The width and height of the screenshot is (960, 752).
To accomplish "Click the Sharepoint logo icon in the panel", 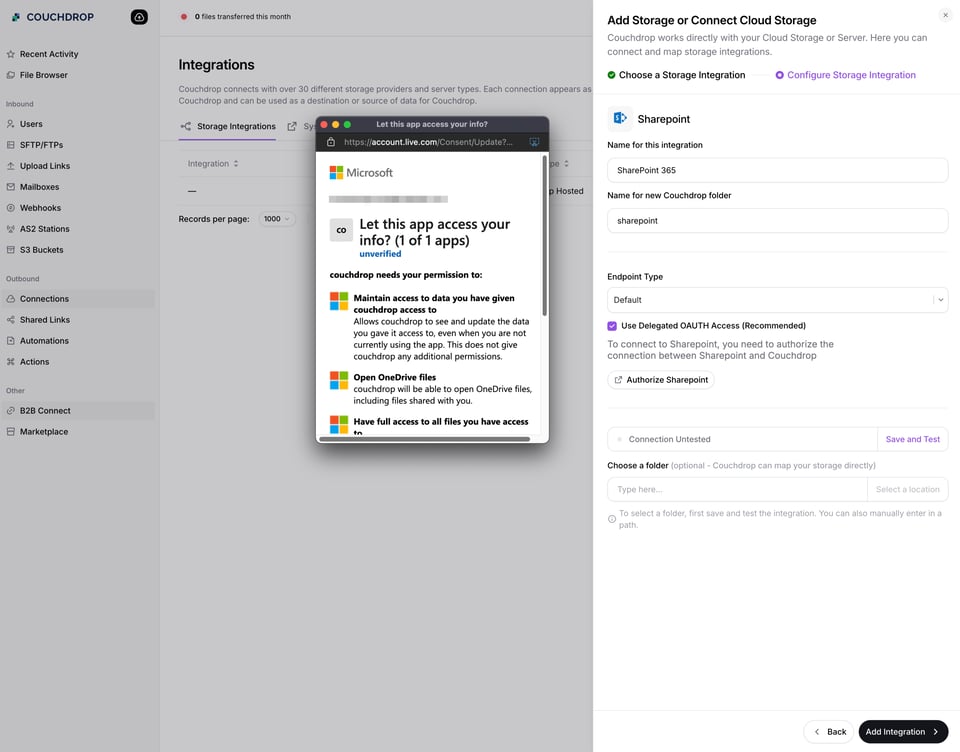I will [620, 118].
